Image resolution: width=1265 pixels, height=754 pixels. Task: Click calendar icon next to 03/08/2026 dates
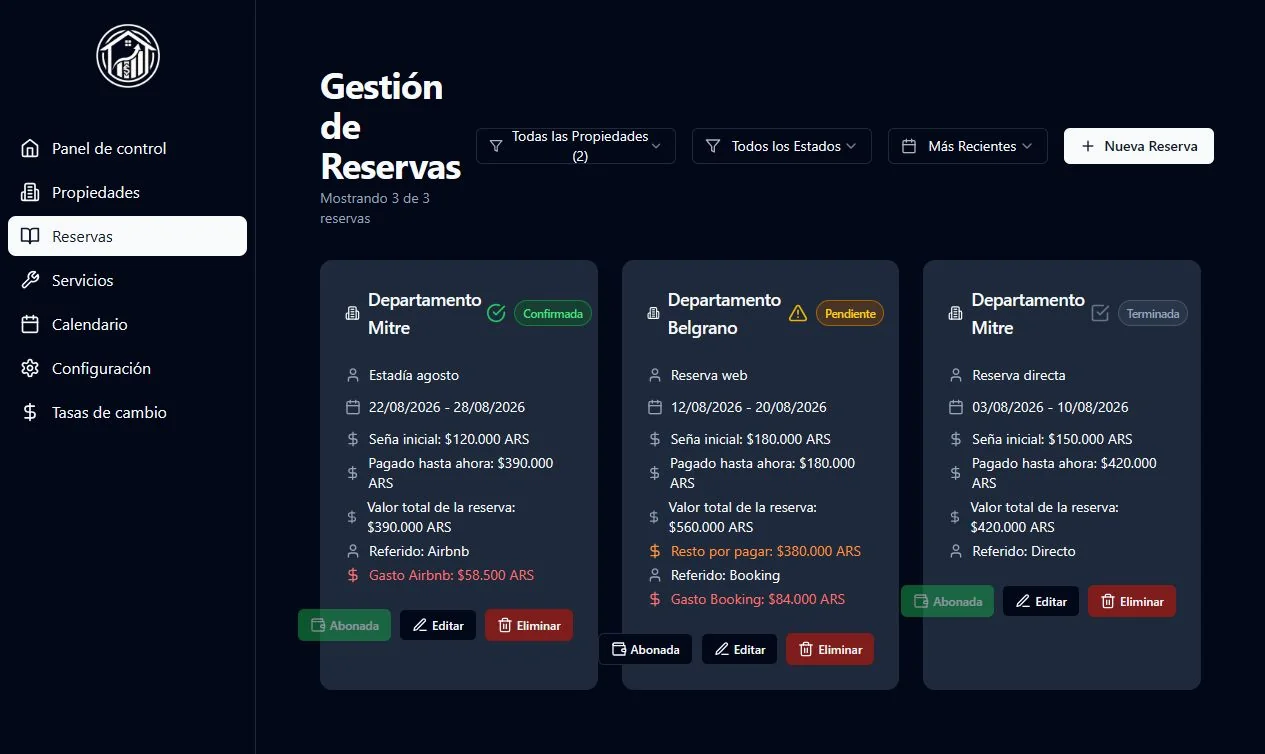coord(956,407)
